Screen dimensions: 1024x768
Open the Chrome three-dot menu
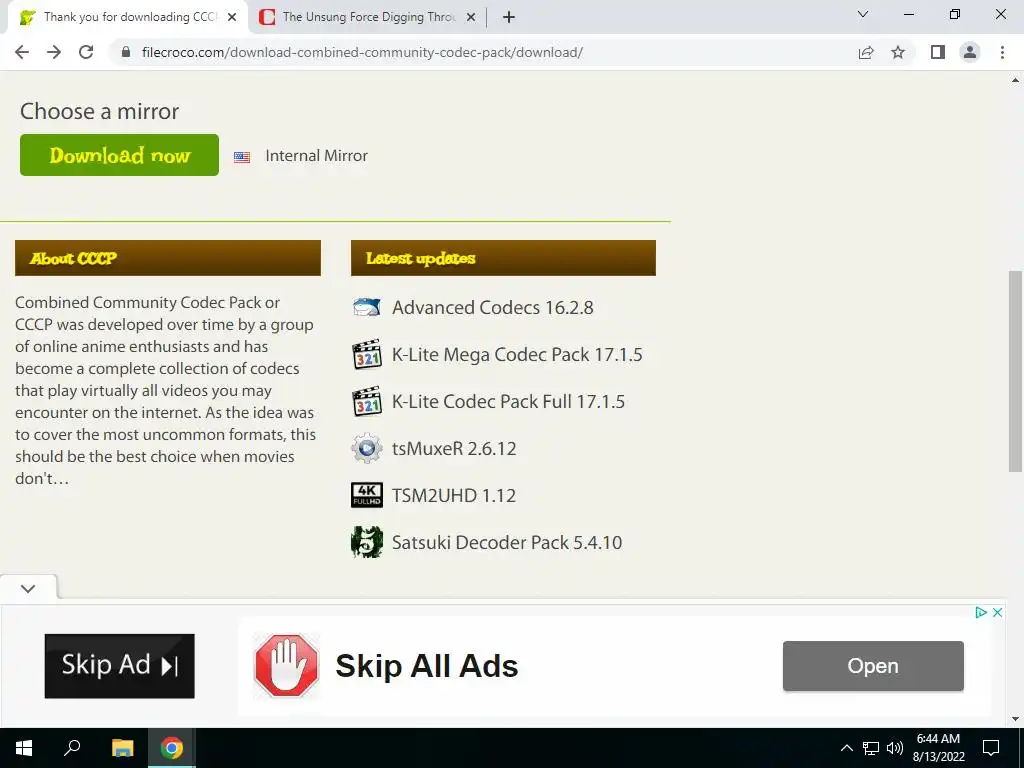pos(1002,52)
